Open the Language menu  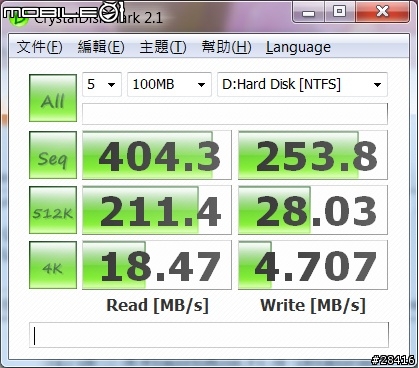click(298, 48)
